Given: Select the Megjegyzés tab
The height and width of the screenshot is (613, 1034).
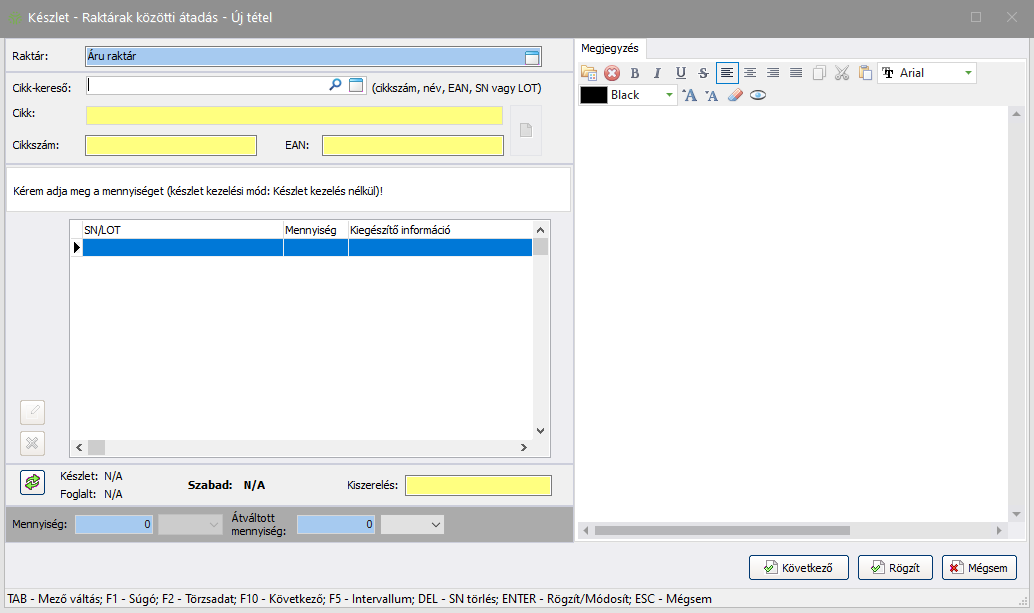Looking at the screenshot, I should (610, 48).
